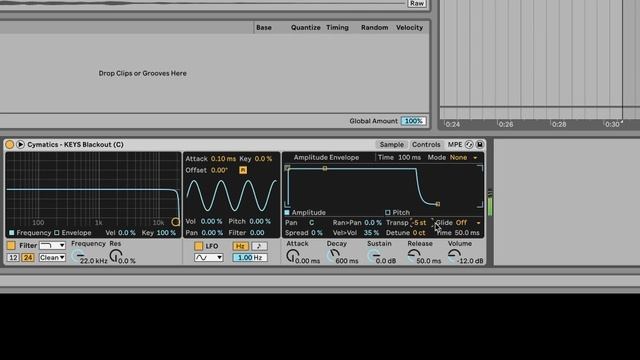This screenshot has height=360, width=640.
Task: Click the LFO rate 1.00 Hz field
Action: tap(250, 258)
